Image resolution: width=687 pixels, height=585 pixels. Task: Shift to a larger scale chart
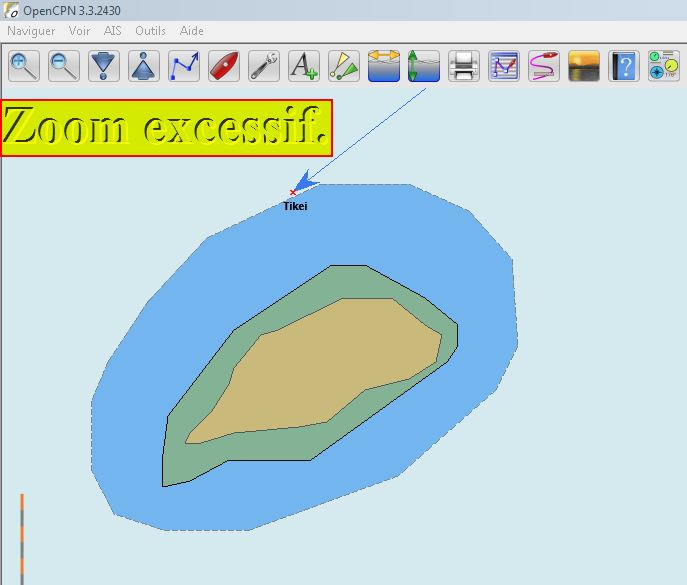(x=104, y=67)
